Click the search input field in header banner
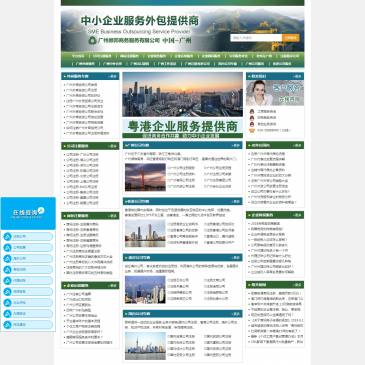 click(x=256, y=38)
